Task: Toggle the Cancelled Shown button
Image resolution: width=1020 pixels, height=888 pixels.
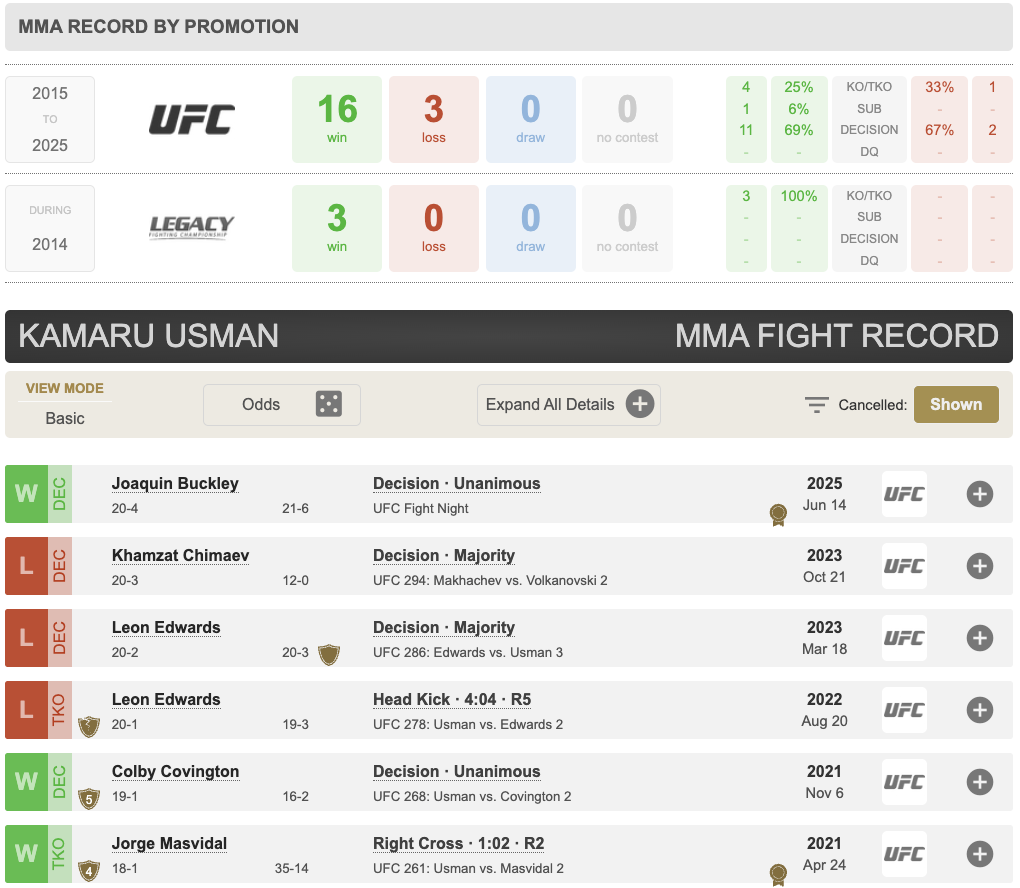Action: (x=955, y=404)
